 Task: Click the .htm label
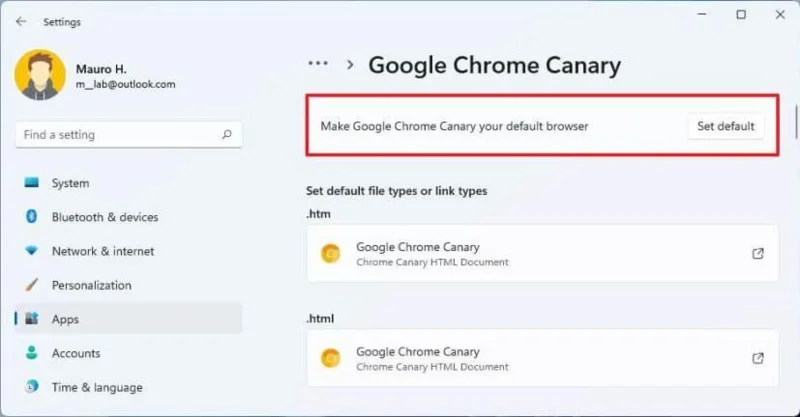click(x=318, y=214)
